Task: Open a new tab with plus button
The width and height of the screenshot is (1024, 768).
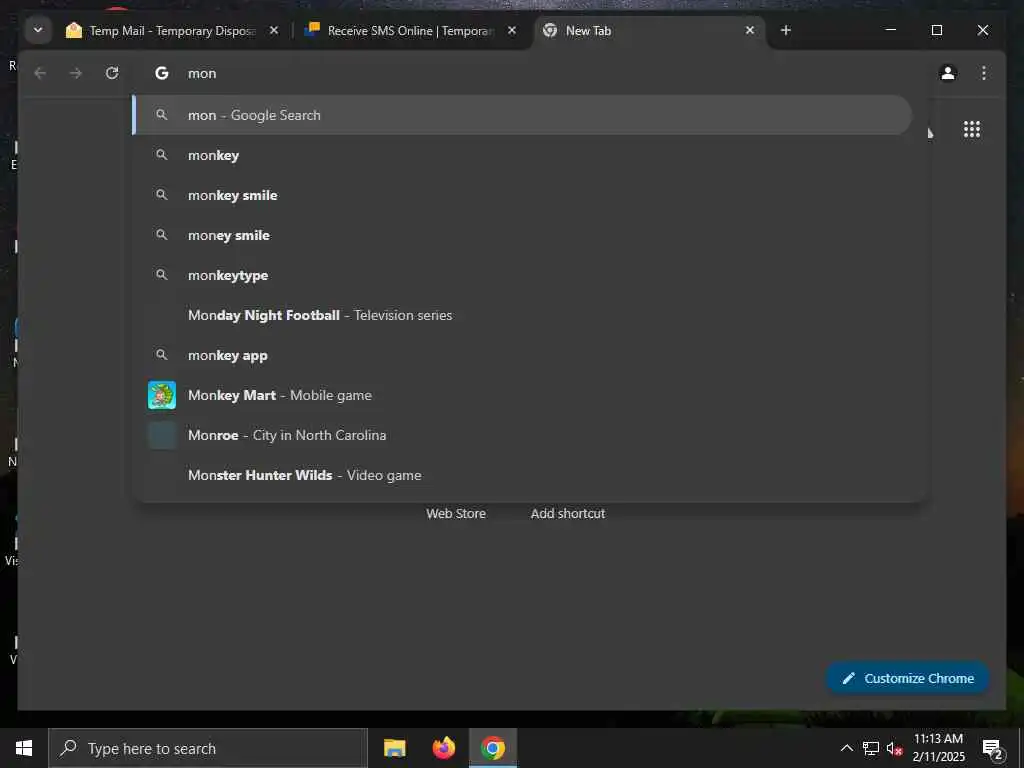Action: click(786, 31)
